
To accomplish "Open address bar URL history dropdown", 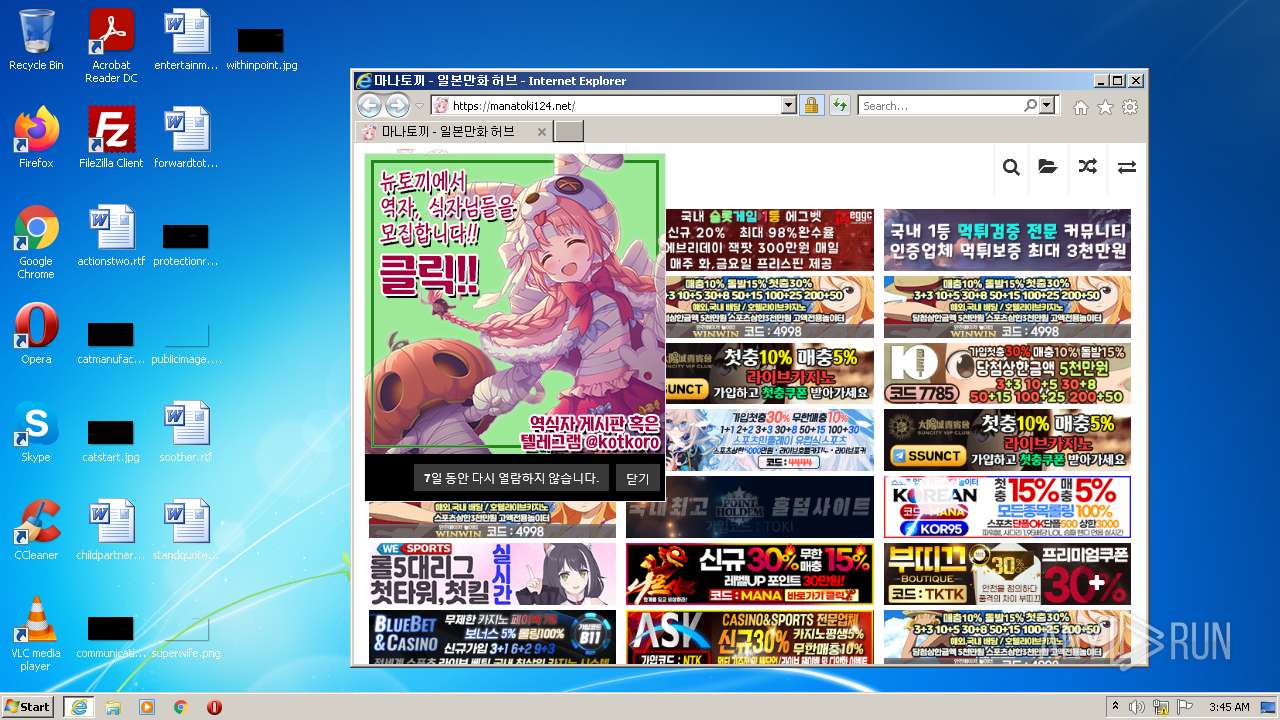I will (788, 105).
